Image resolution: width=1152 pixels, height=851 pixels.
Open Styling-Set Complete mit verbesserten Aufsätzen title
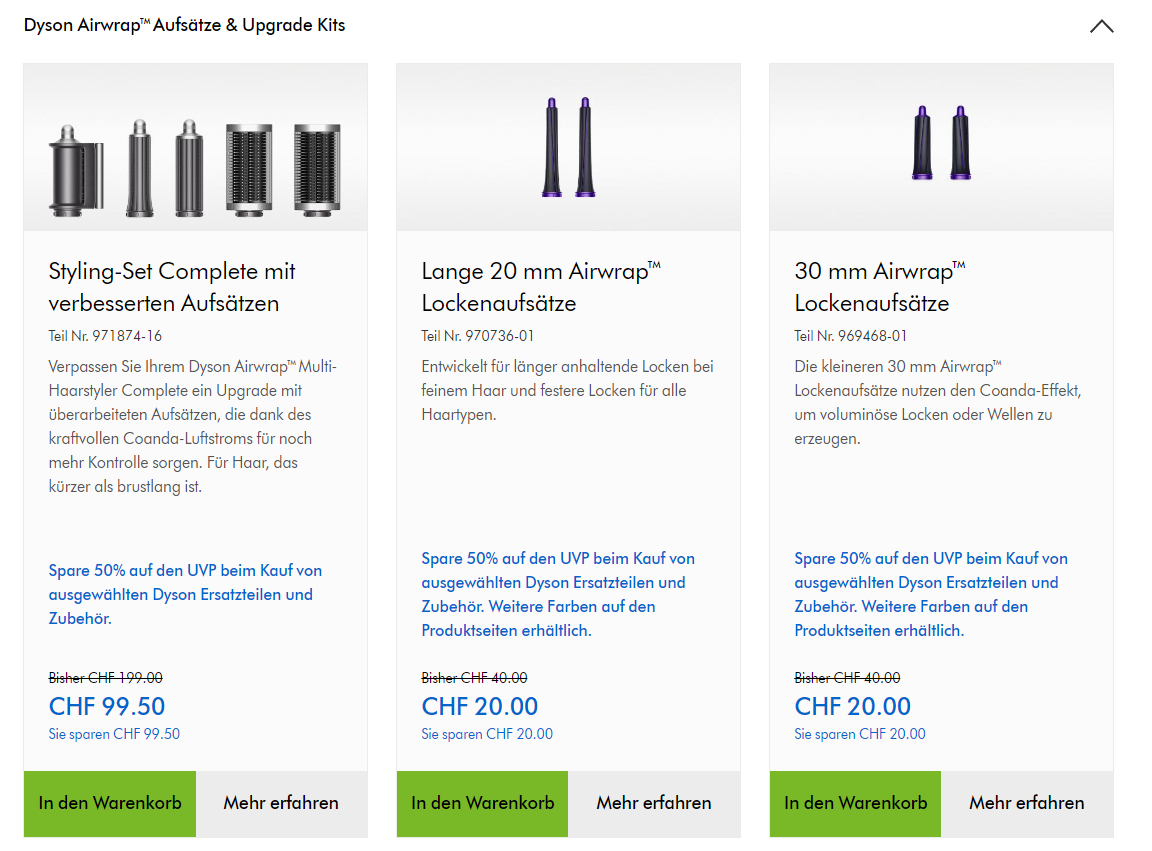(172, 287)
